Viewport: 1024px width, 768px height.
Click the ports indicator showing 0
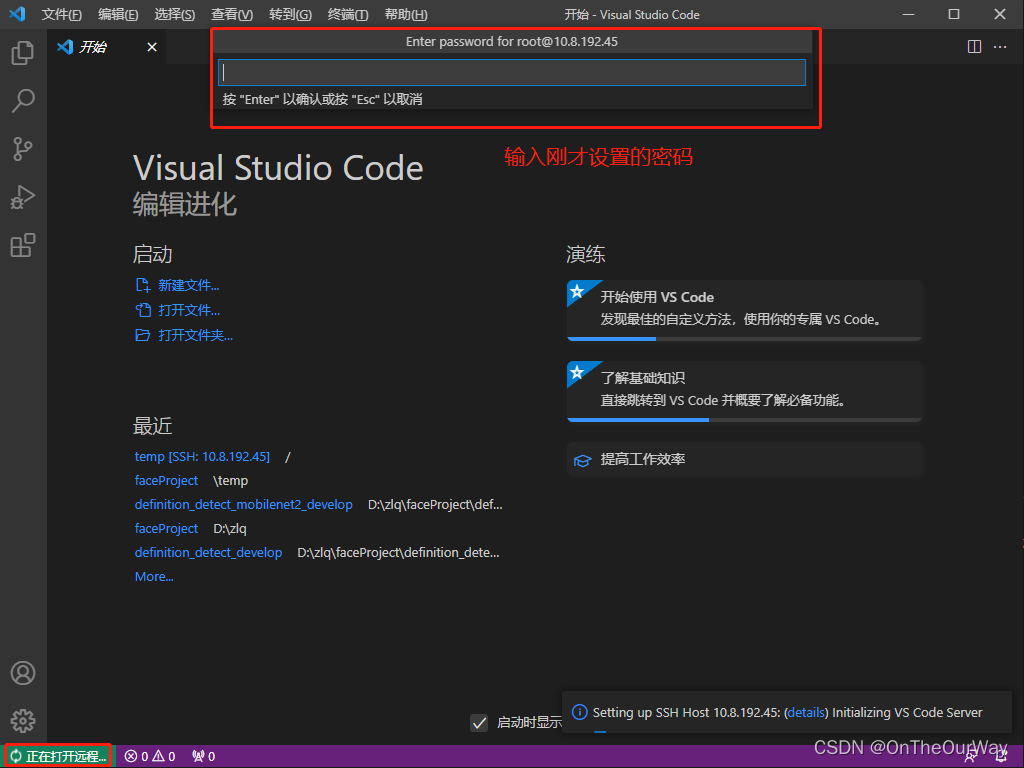click(204, 756)
